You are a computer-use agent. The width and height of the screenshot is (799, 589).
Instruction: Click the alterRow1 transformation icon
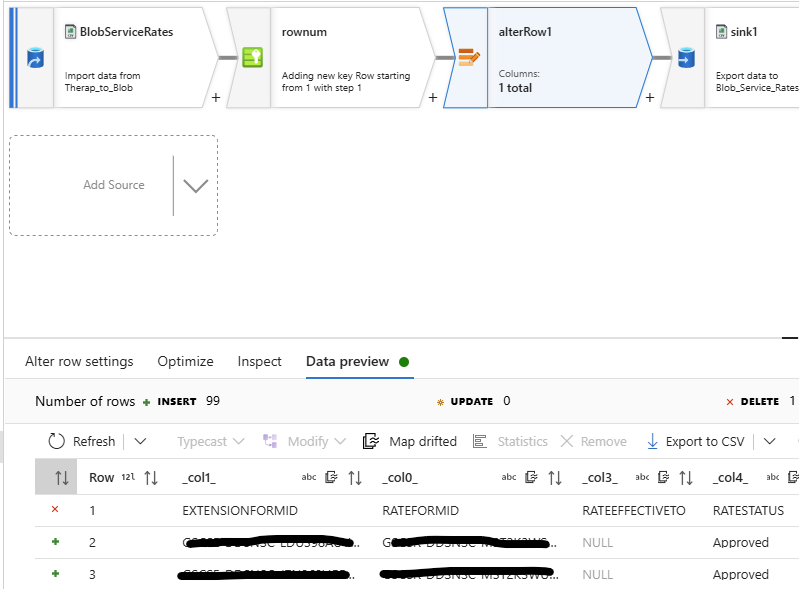[469, 57]
